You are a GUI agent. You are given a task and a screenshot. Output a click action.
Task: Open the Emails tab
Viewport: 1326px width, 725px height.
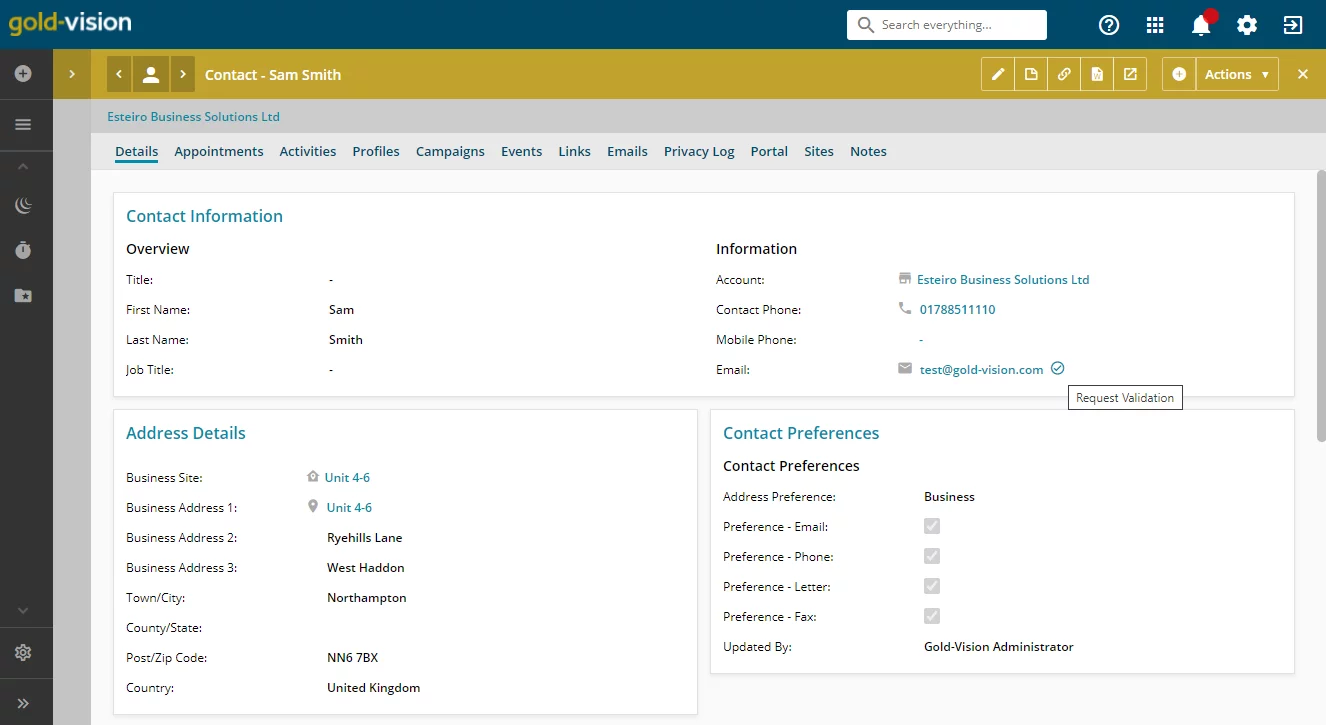(x=627, y=151)
